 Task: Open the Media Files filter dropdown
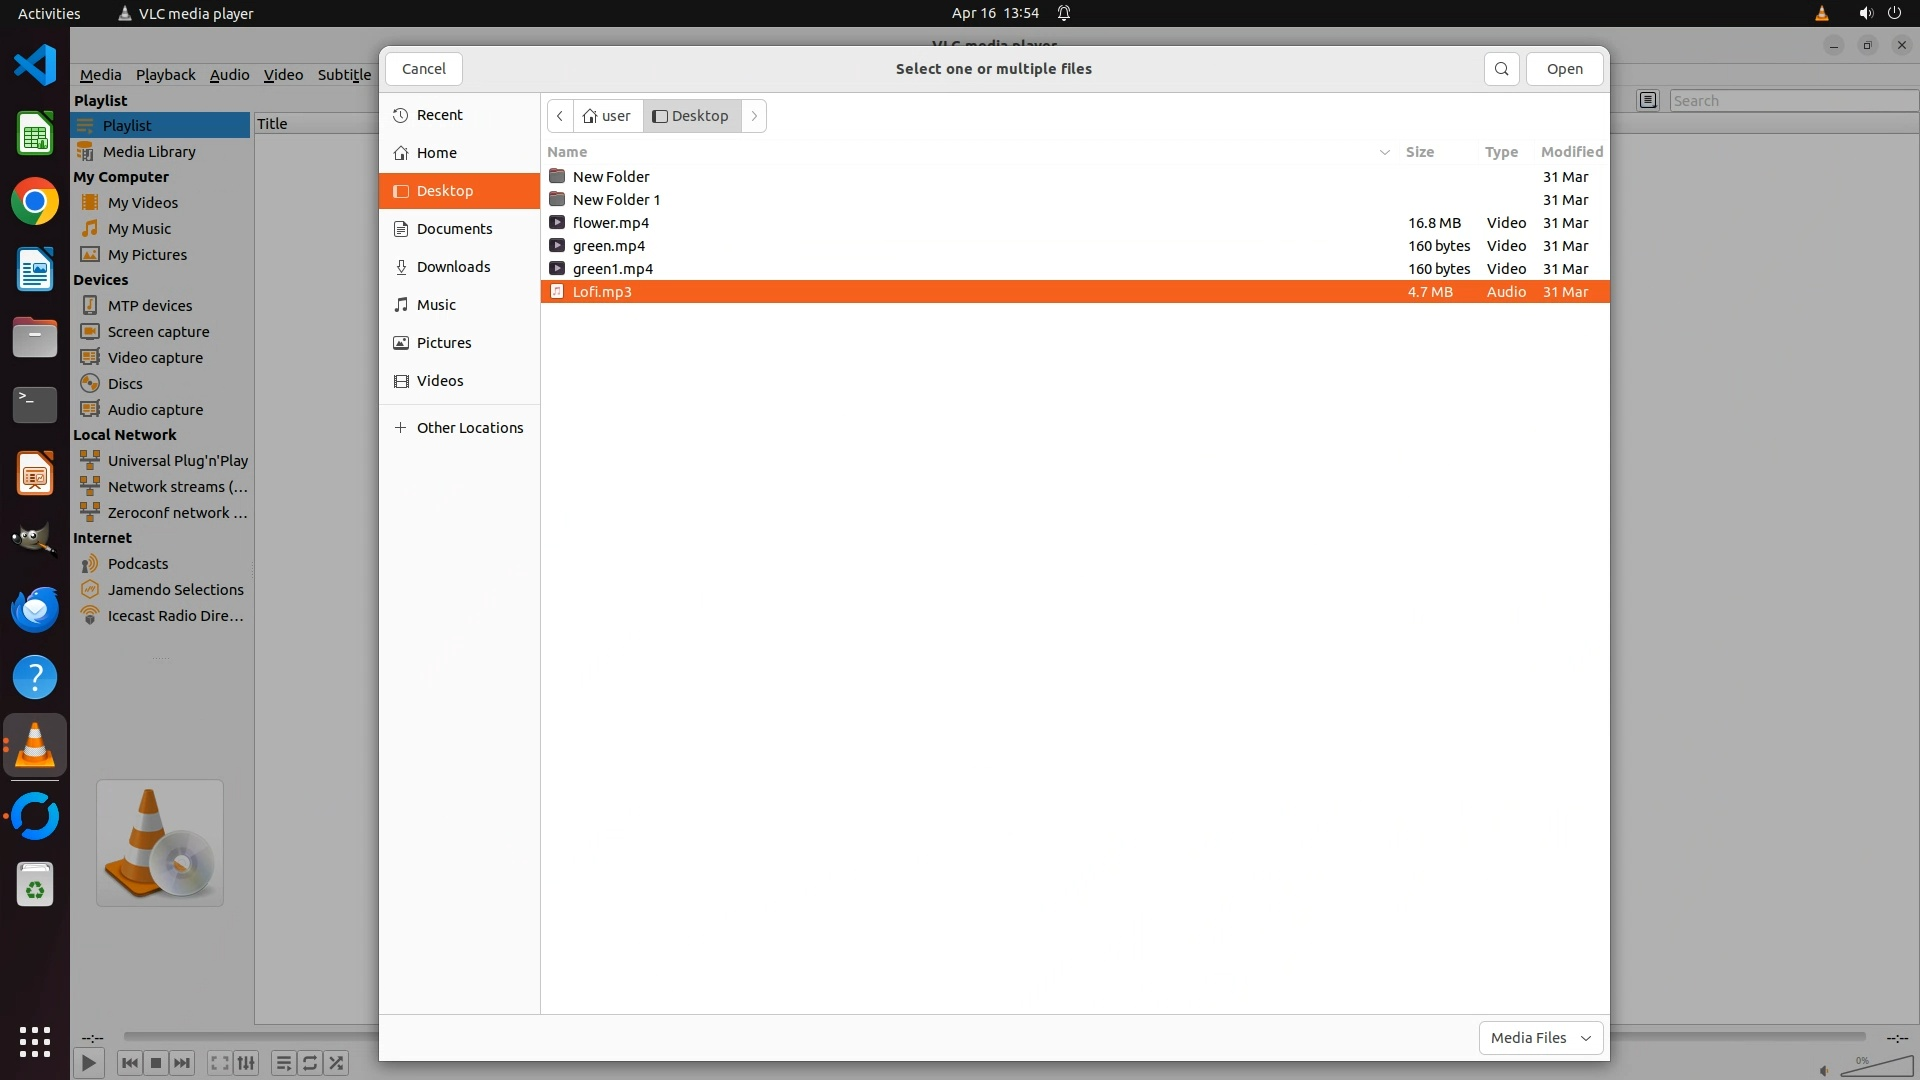(x=1540, y=1038)
